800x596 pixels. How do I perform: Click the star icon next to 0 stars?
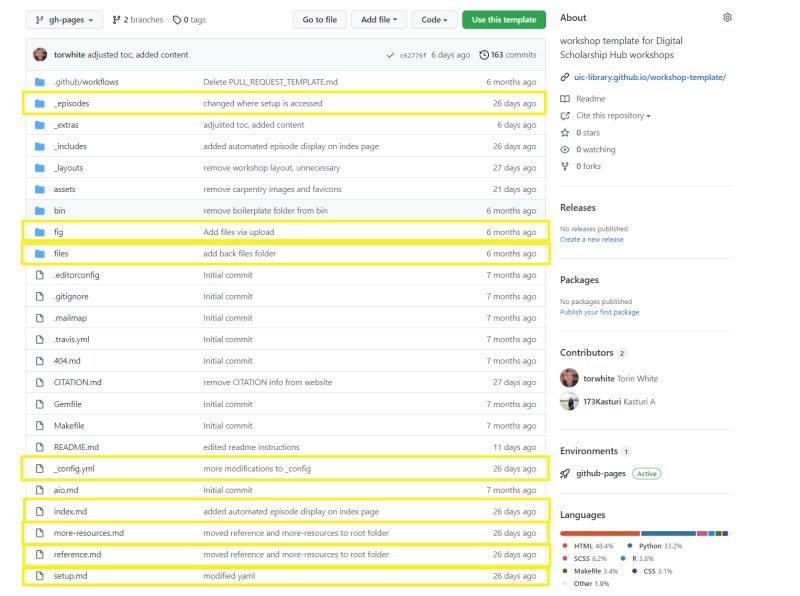[x=564, y=132]
